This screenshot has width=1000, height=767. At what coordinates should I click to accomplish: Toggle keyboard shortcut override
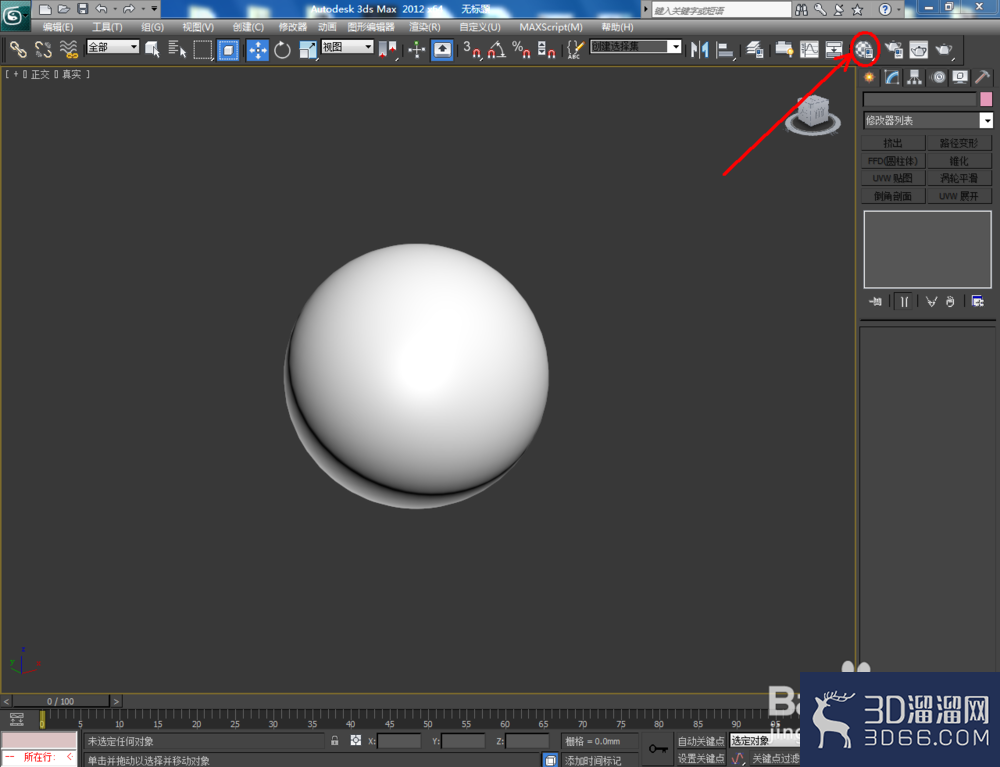pyautogui.click(x=443, y=49)
